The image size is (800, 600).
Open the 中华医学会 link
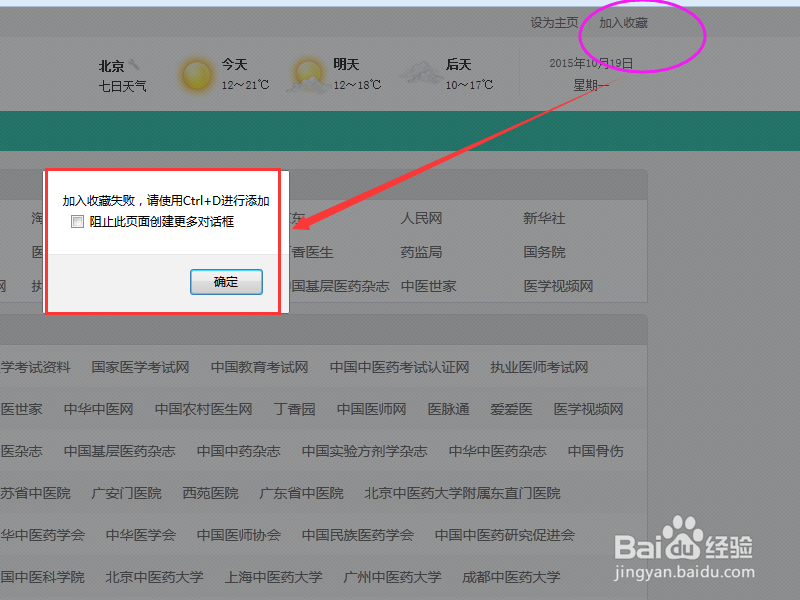[141, 535]
